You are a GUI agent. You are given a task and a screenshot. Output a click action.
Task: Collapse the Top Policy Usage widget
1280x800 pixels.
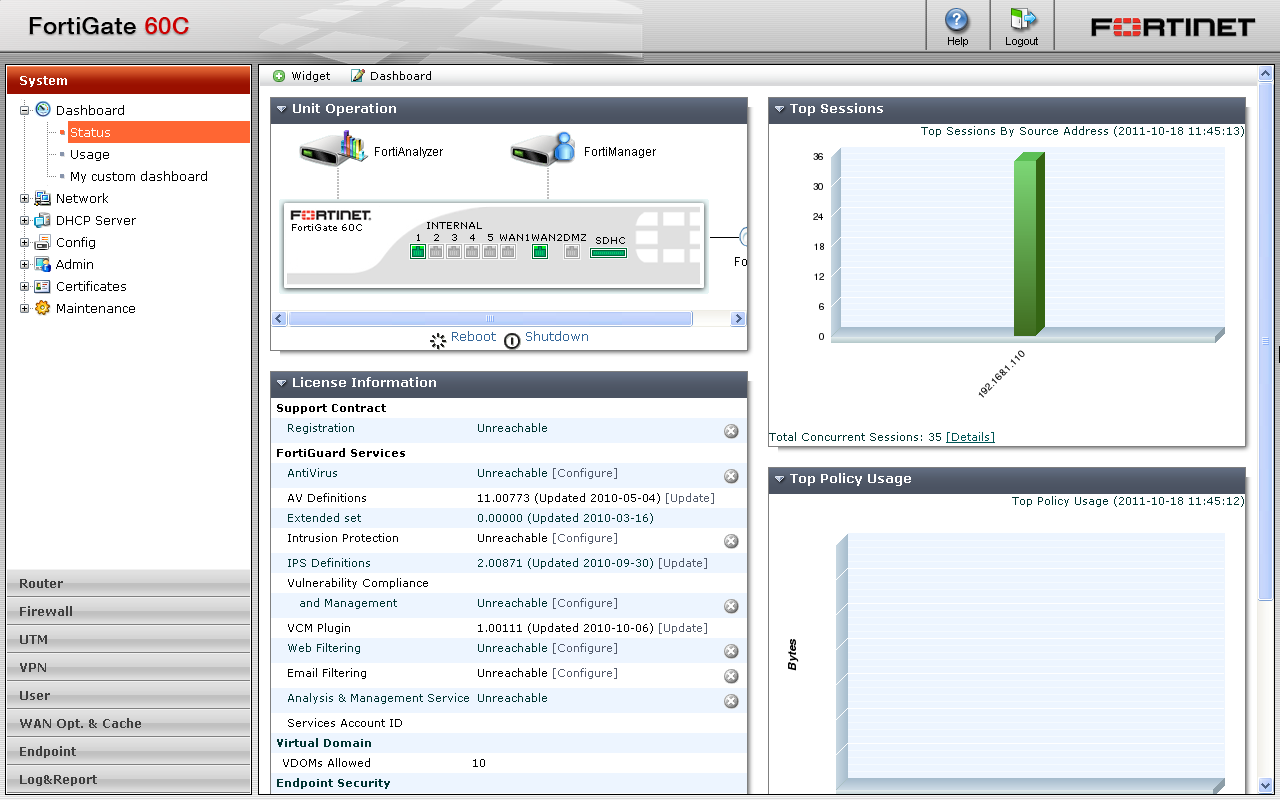pos(780,479)
